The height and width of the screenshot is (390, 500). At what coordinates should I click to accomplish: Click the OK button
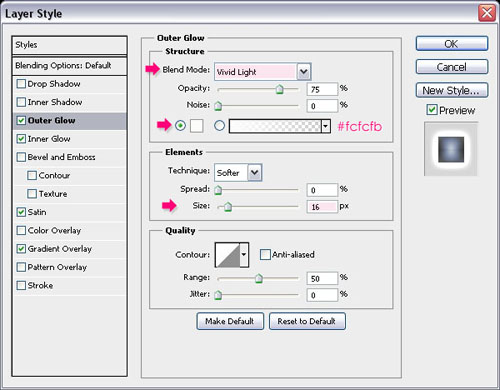[x=452, y=44]
